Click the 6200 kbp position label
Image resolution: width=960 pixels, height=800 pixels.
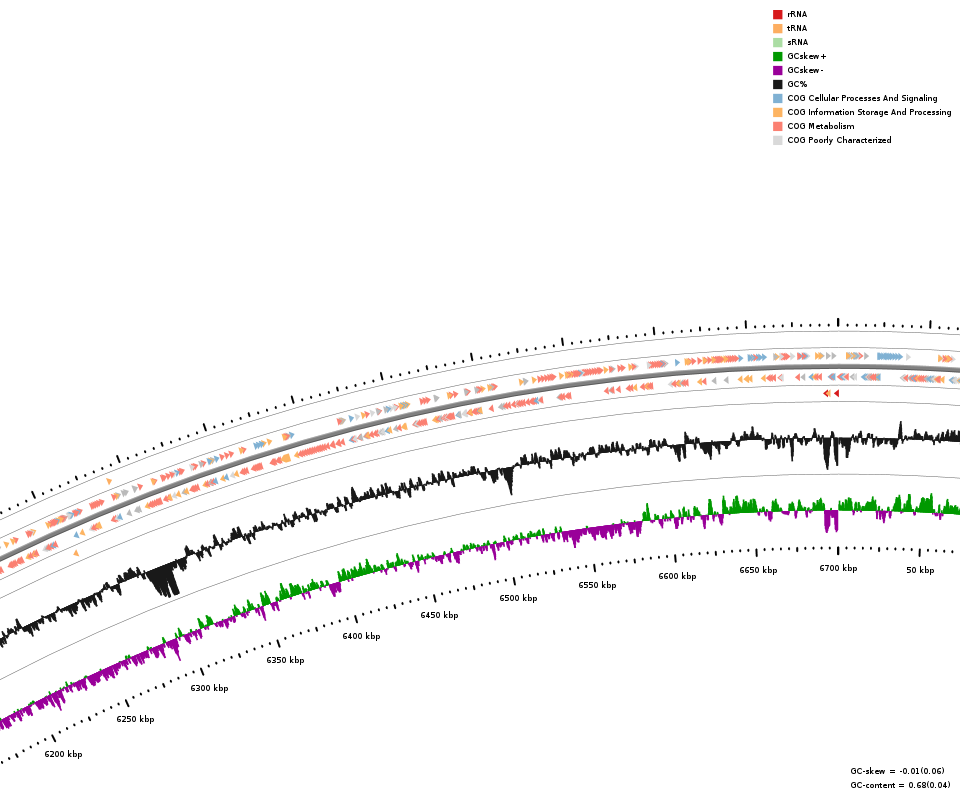click(63, 755)
